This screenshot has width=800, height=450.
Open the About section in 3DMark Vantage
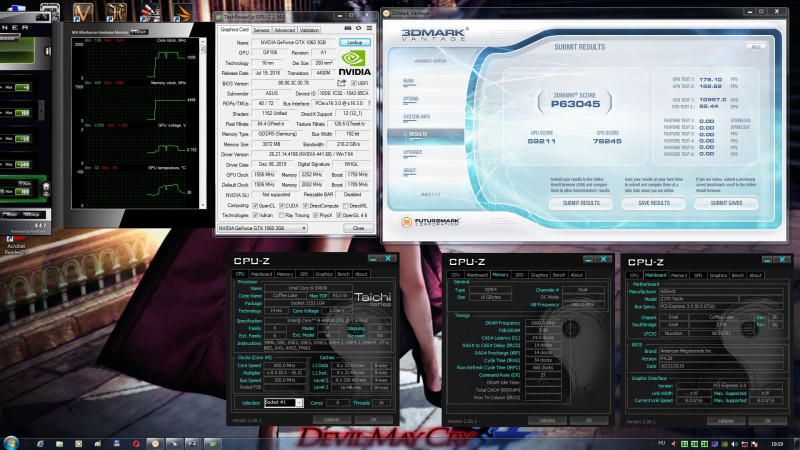pyautogui.click(x=410, y=170)
